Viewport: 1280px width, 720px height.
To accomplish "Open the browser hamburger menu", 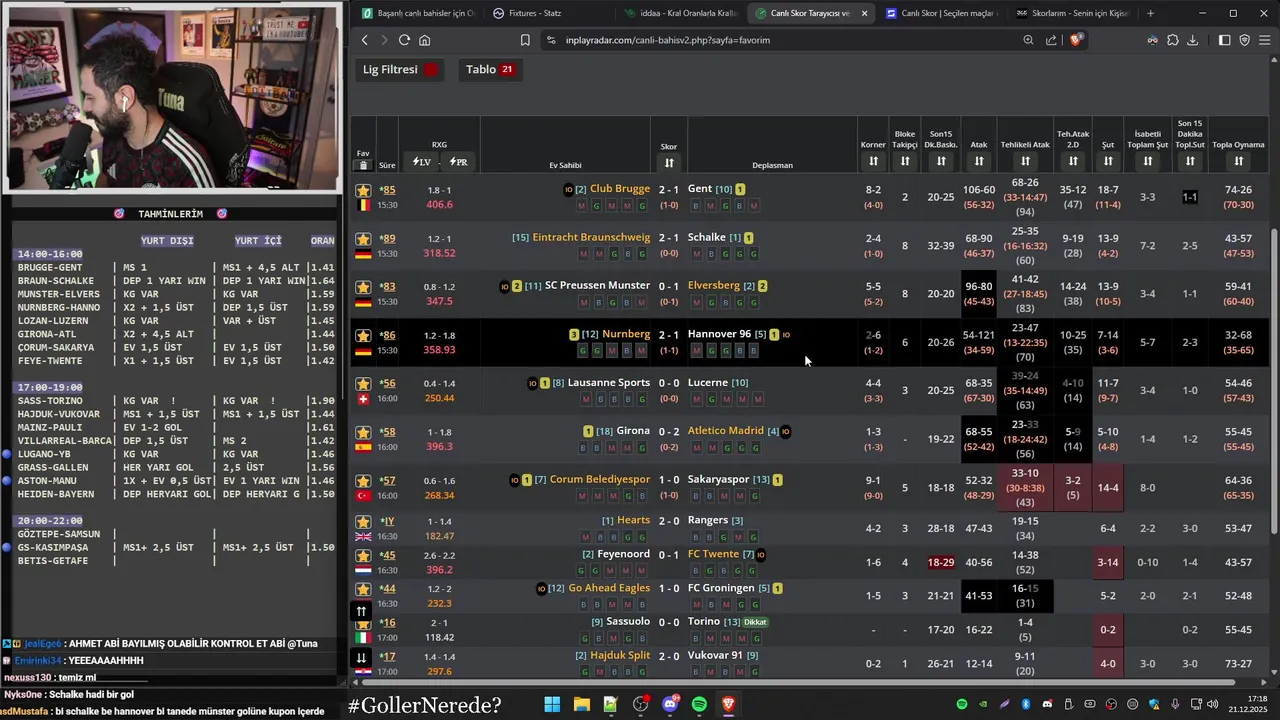I will [1265, 40].
